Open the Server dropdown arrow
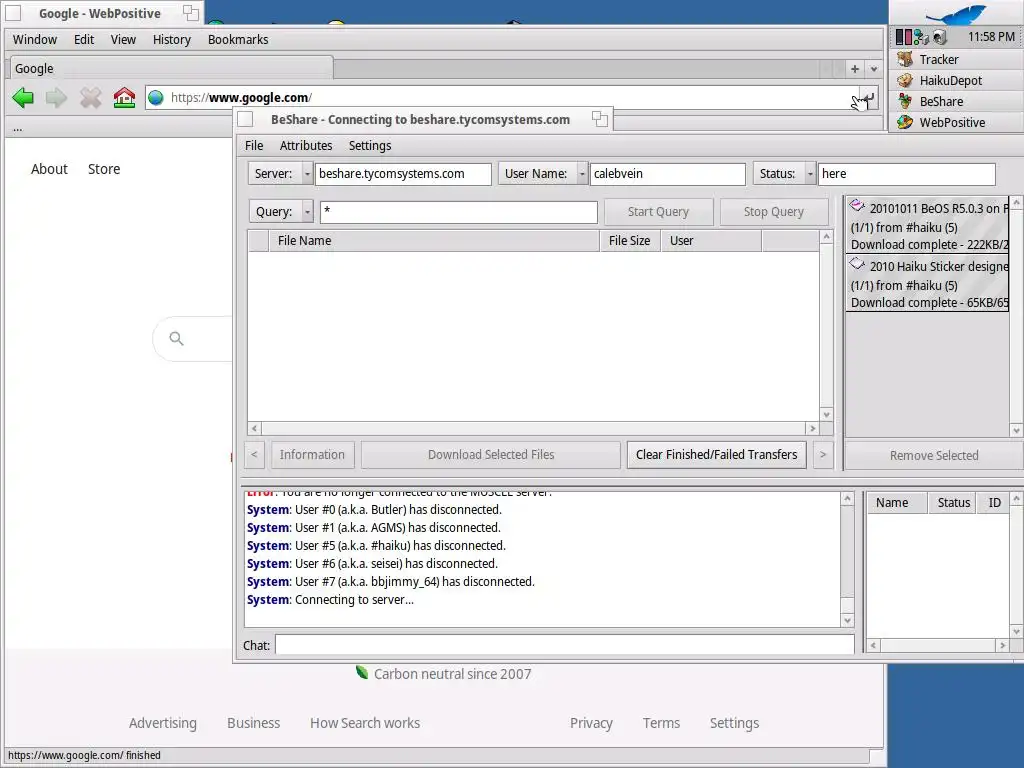The height and width of the screenshot is (768, 1024). click(x=307, y=174)
